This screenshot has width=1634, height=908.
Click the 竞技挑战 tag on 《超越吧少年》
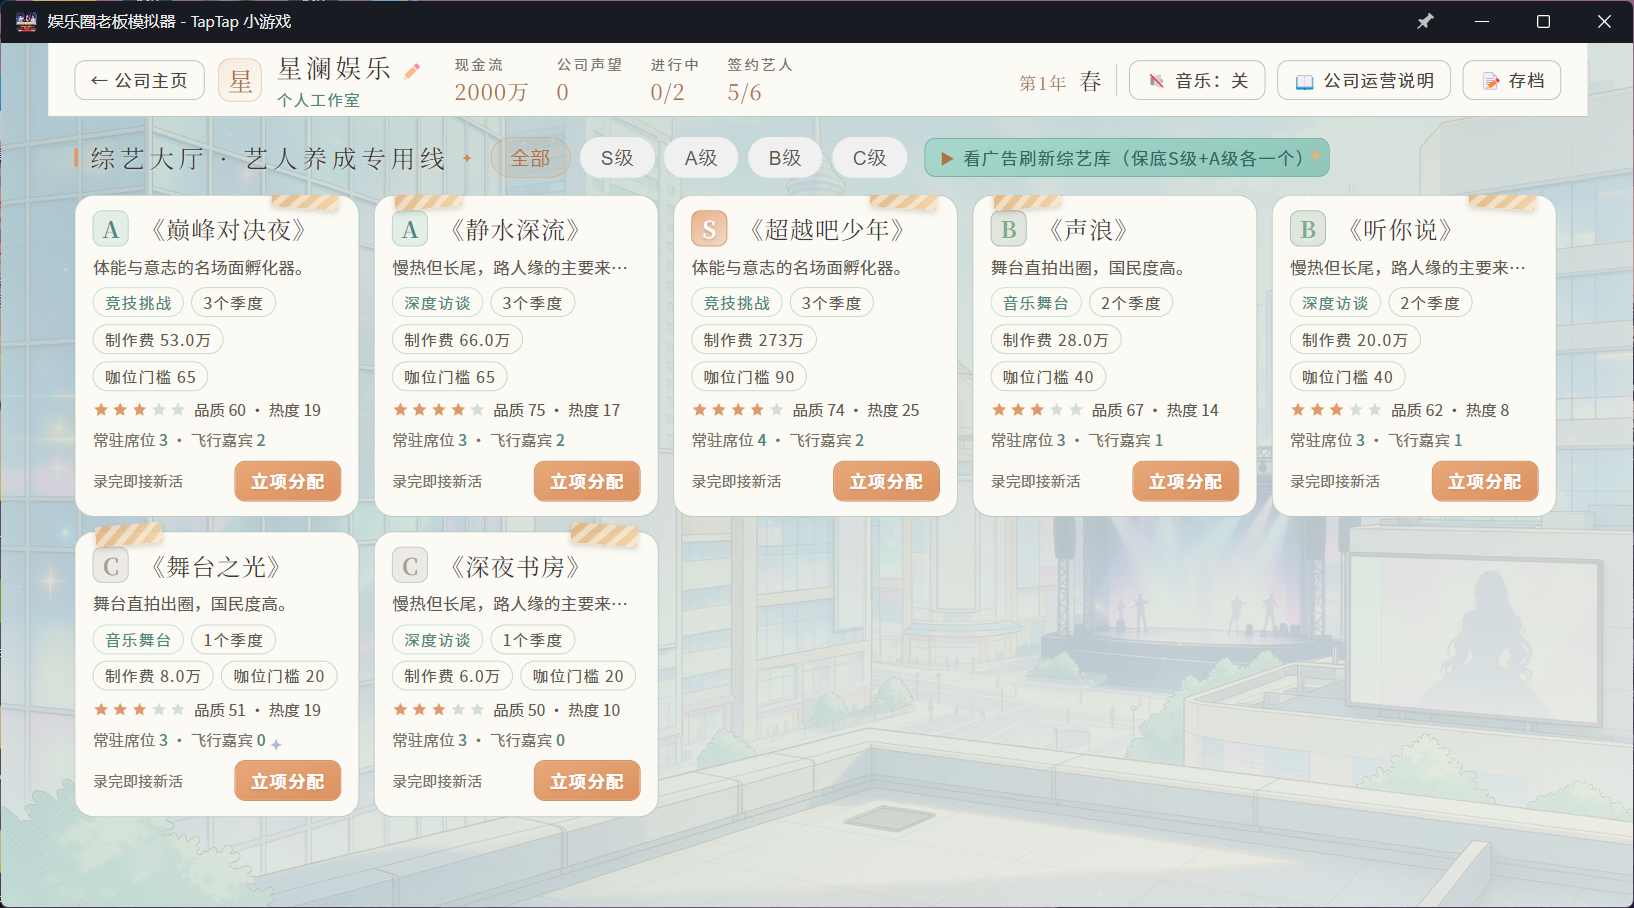coord(737,303)
